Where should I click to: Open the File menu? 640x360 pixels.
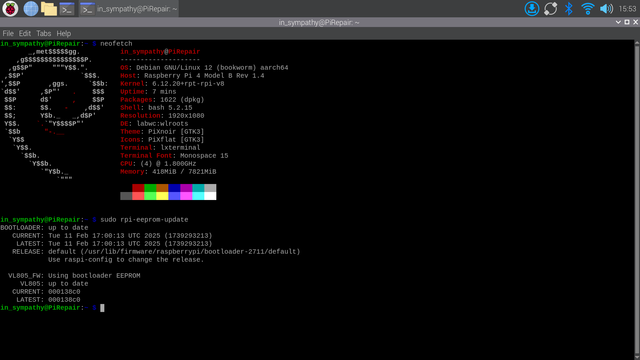(8, 33)
